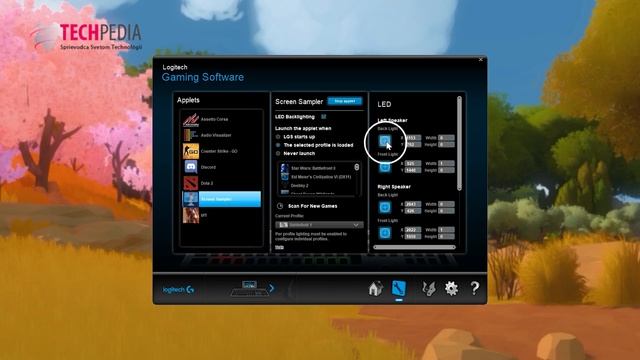Select 'LGS starts up' radio option
This screenshot has width=640, height=360.
(278, 137)
